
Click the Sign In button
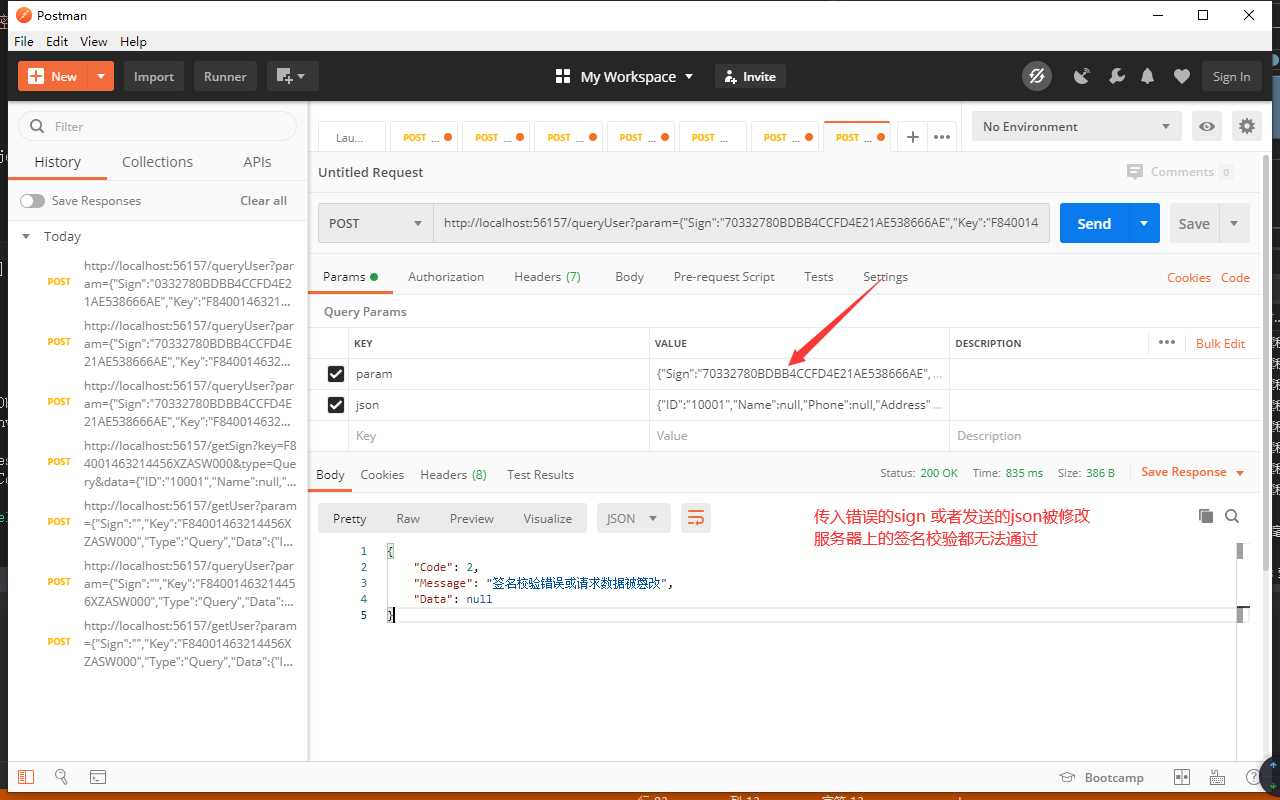pos(1231,76)
